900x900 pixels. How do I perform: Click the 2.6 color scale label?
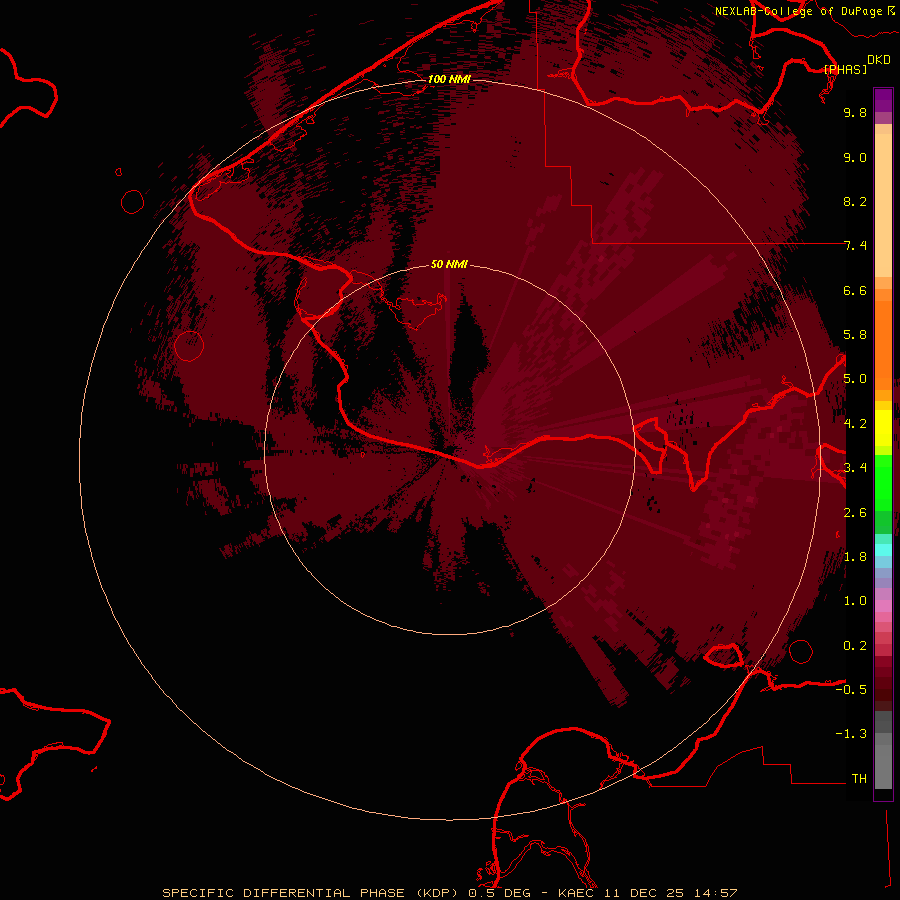tap(855, 513)
